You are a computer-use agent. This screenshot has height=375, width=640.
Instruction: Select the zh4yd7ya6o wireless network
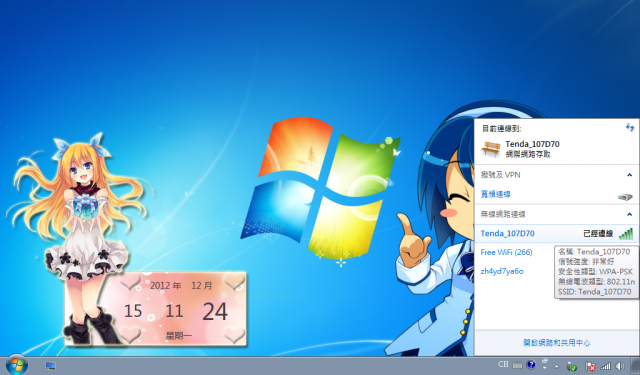[x=502, y=271]
